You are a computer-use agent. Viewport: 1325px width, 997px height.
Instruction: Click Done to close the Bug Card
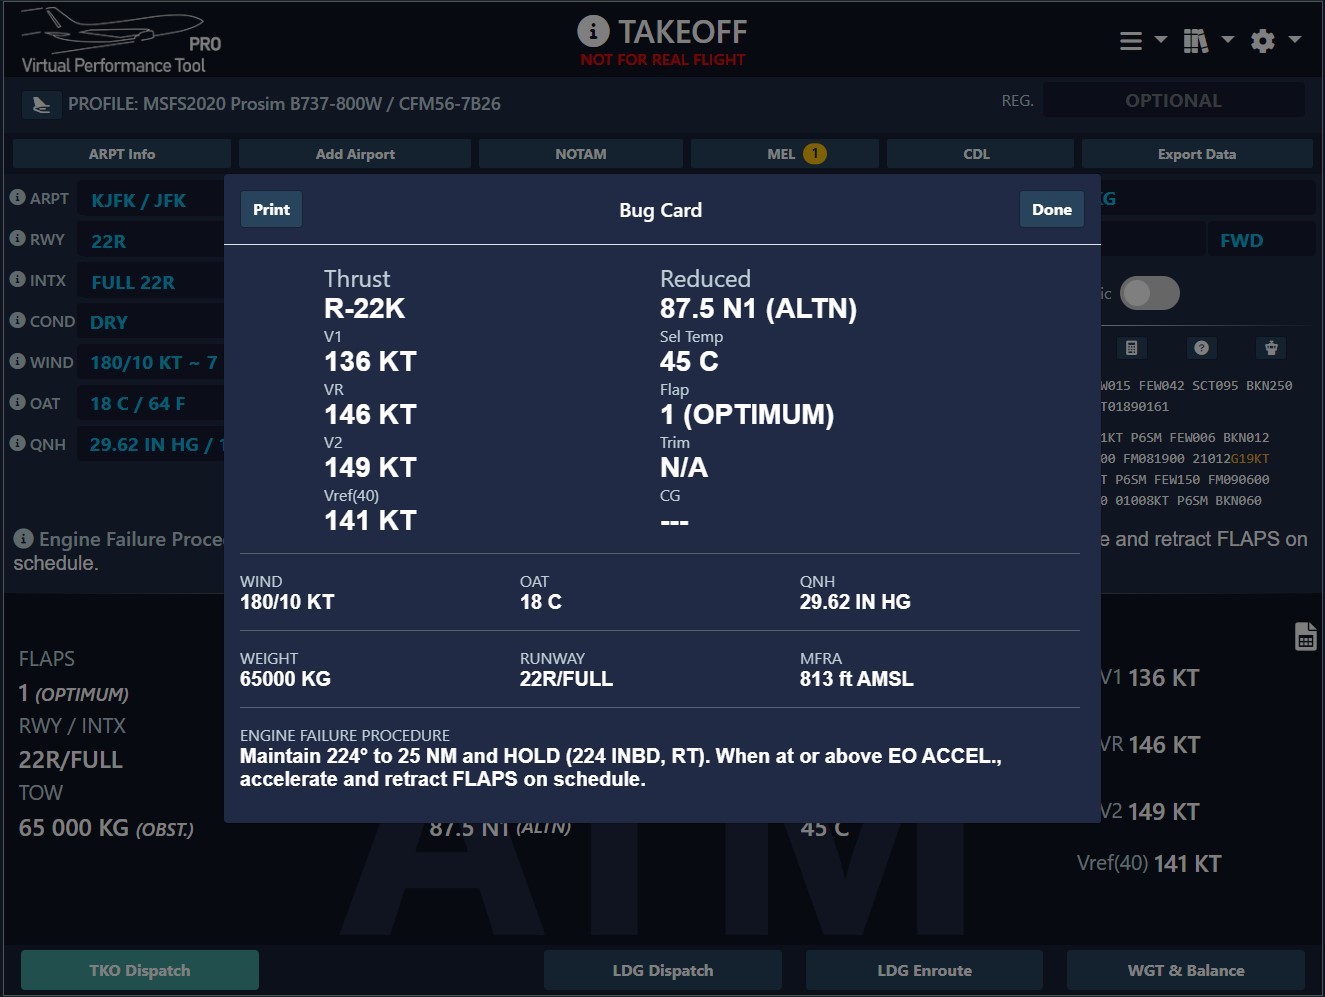[x=1051, y=209]
